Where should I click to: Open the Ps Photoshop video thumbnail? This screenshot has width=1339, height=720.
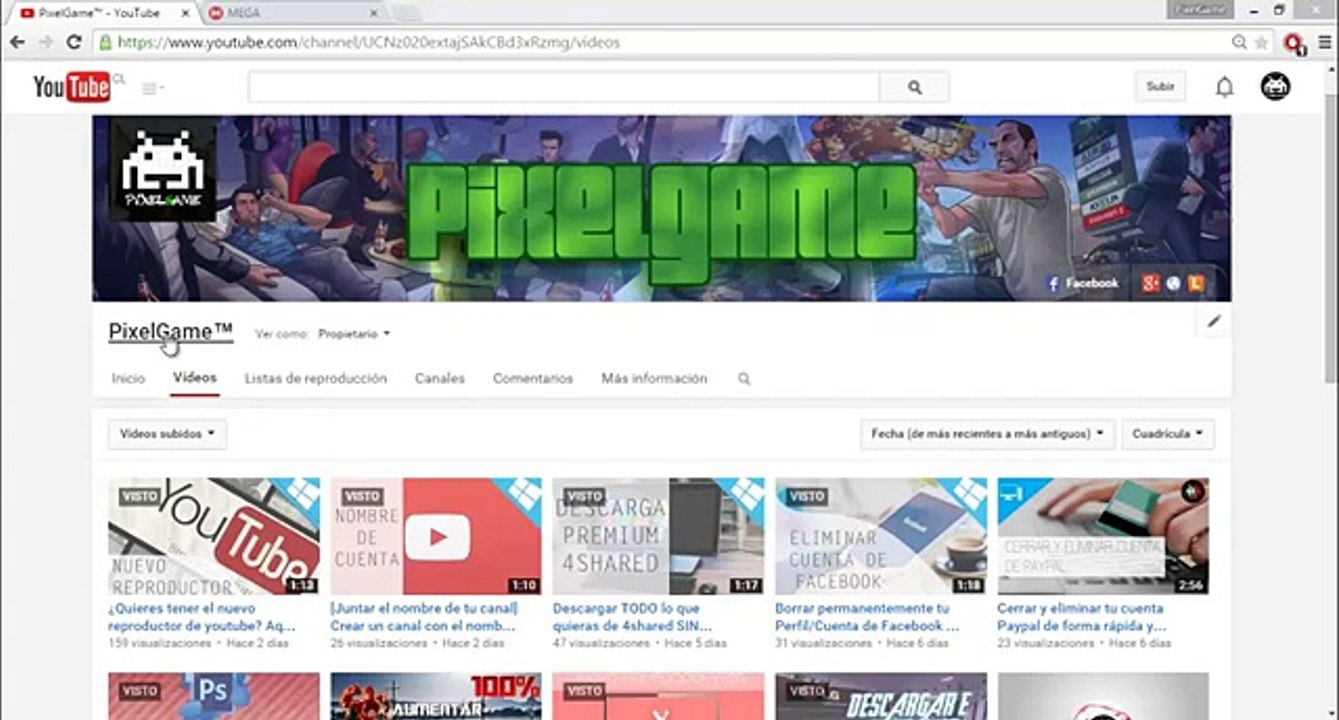[214, 696]
